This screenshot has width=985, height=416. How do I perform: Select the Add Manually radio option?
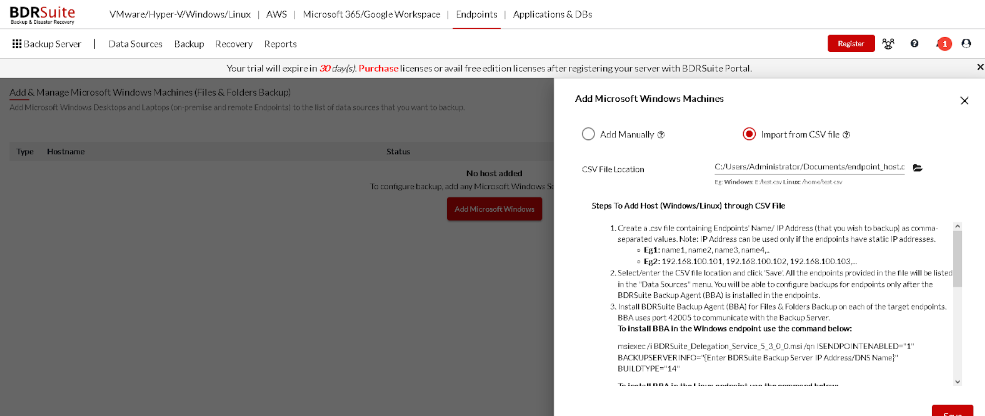pos(588,134)
